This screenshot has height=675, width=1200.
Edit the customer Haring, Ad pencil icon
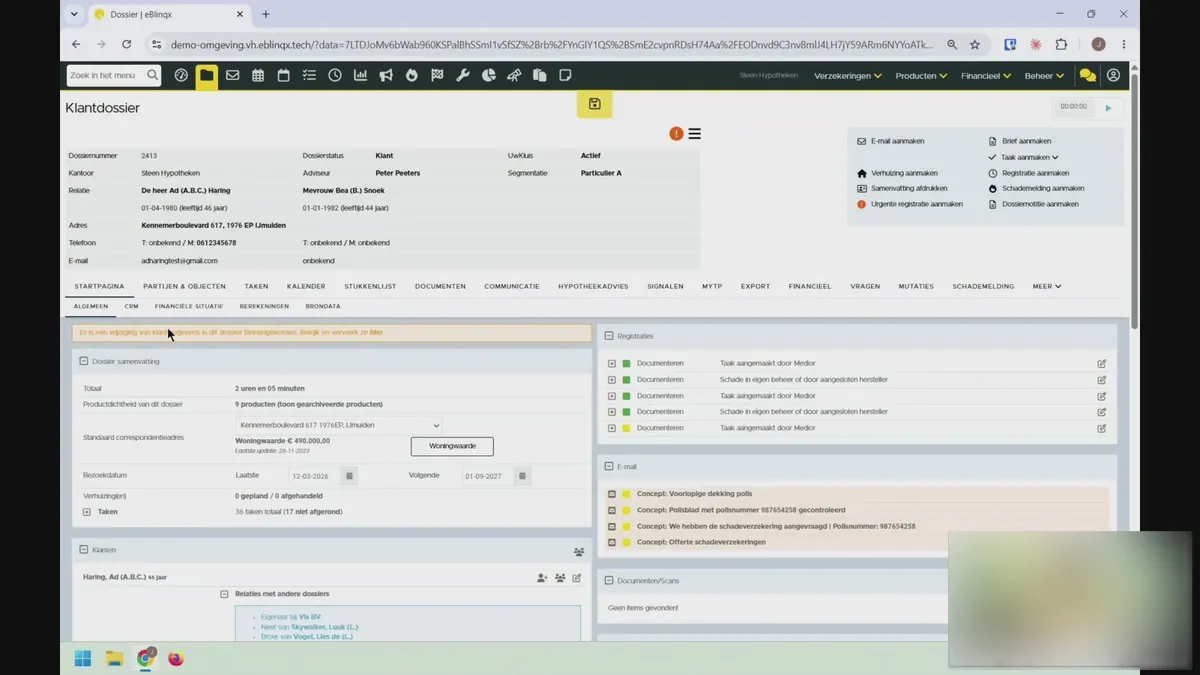577,578
